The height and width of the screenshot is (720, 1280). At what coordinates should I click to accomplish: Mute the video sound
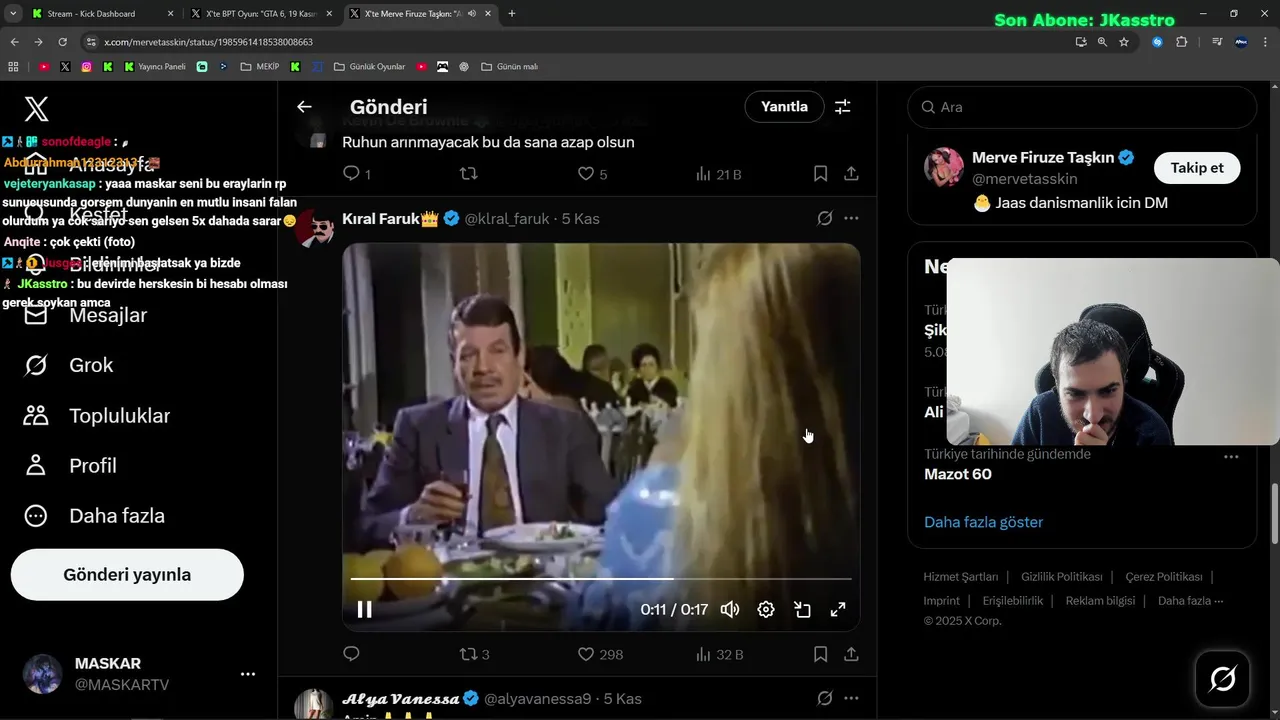tap(730, 609)
